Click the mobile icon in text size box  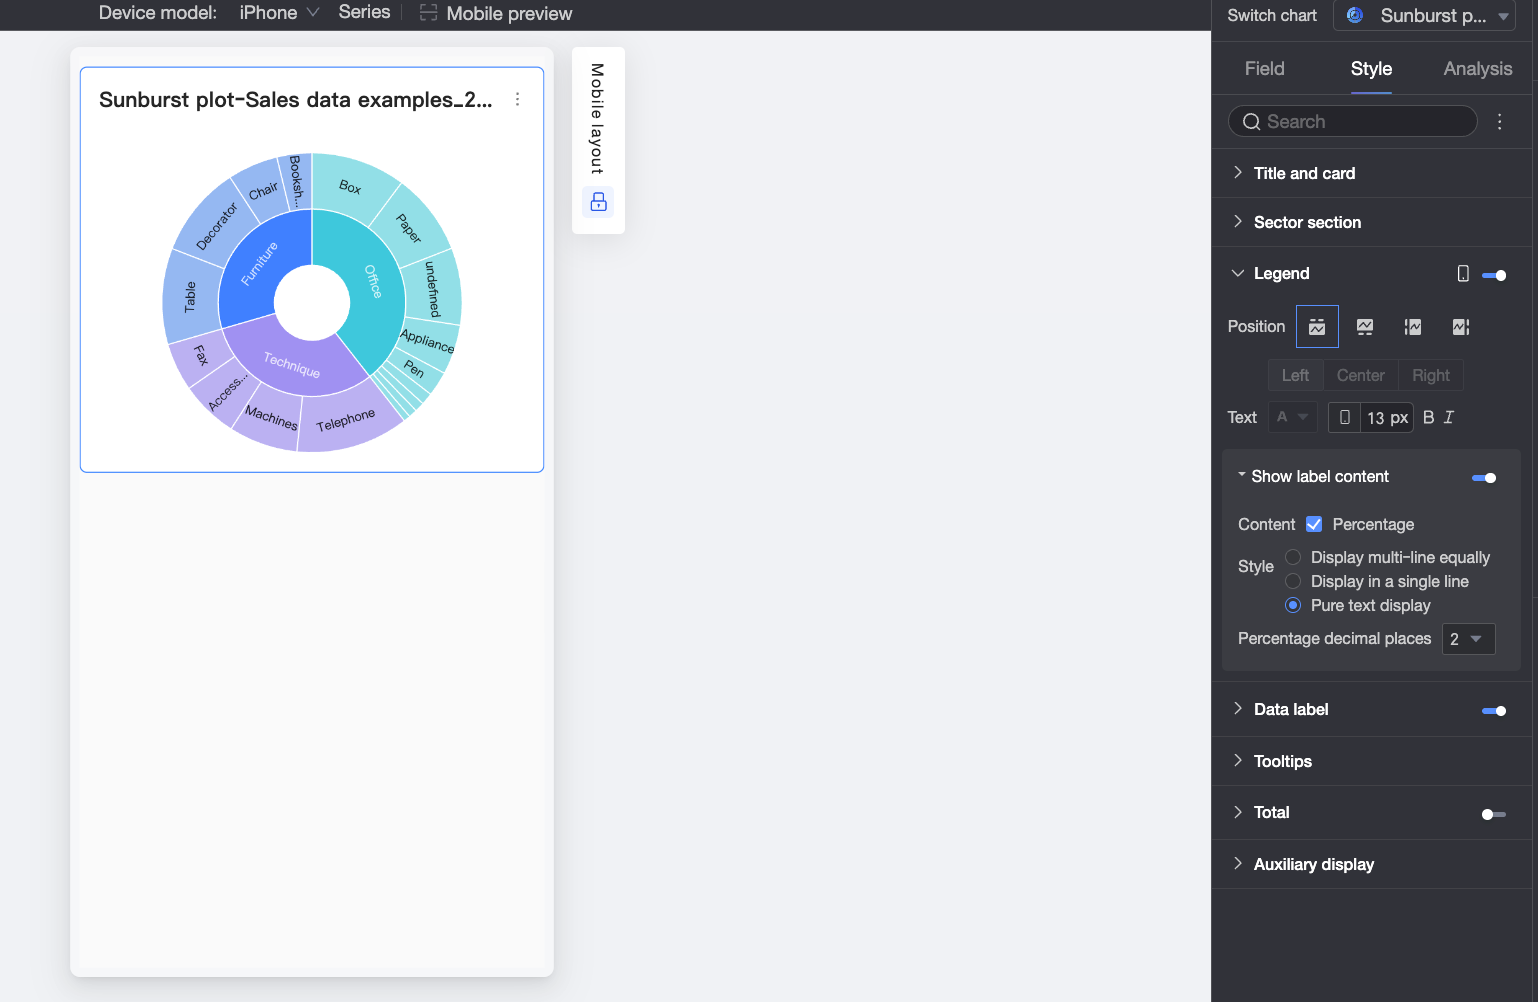[1345, 417]
